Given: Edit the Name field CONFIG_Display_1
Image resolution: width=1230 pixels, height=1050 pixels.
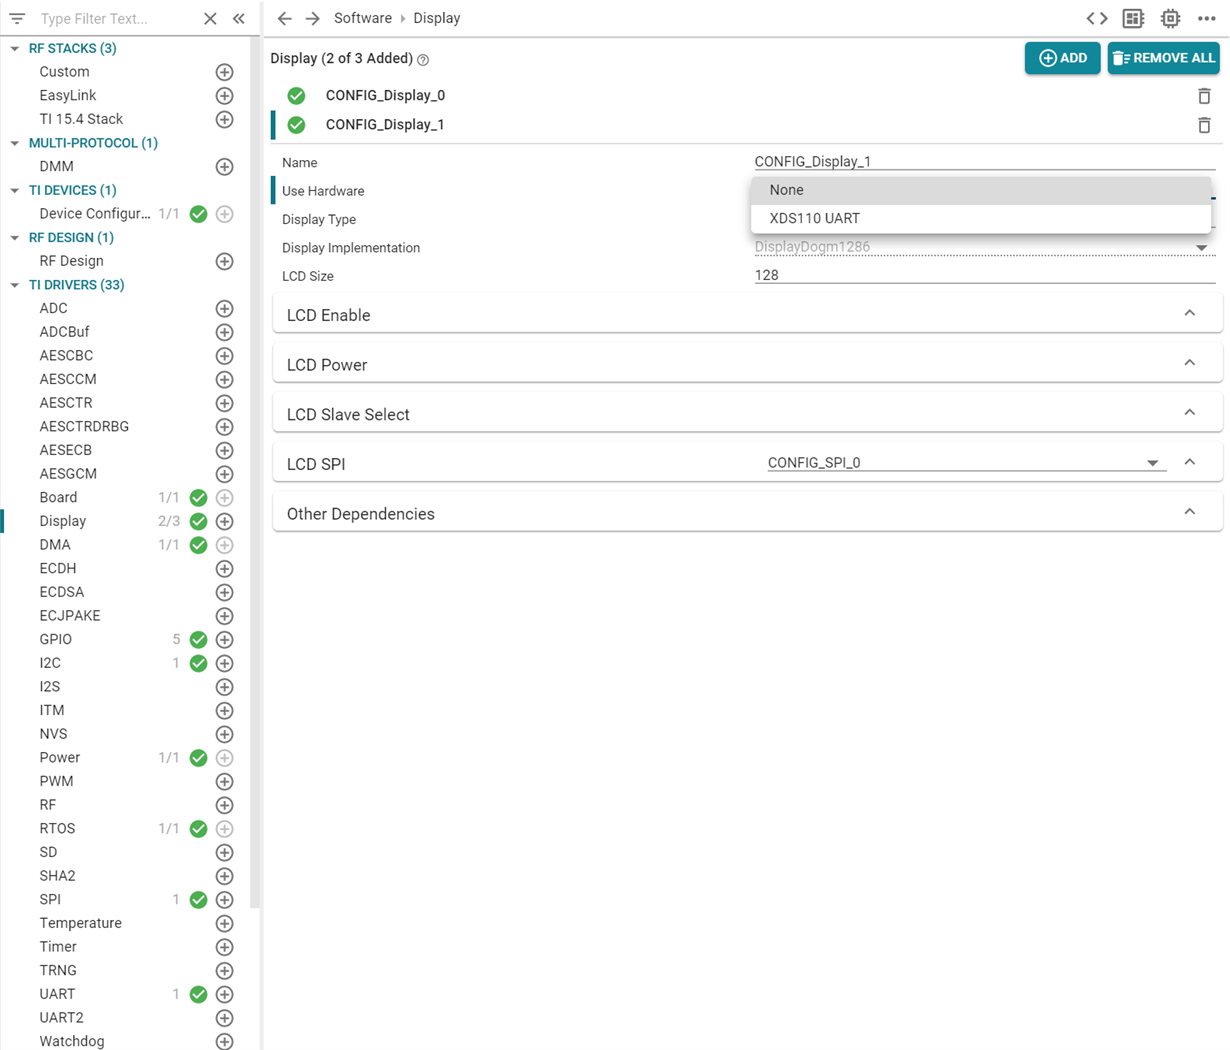Looking at the screenshot, I should pyautogui.click(x=985, y=161).
